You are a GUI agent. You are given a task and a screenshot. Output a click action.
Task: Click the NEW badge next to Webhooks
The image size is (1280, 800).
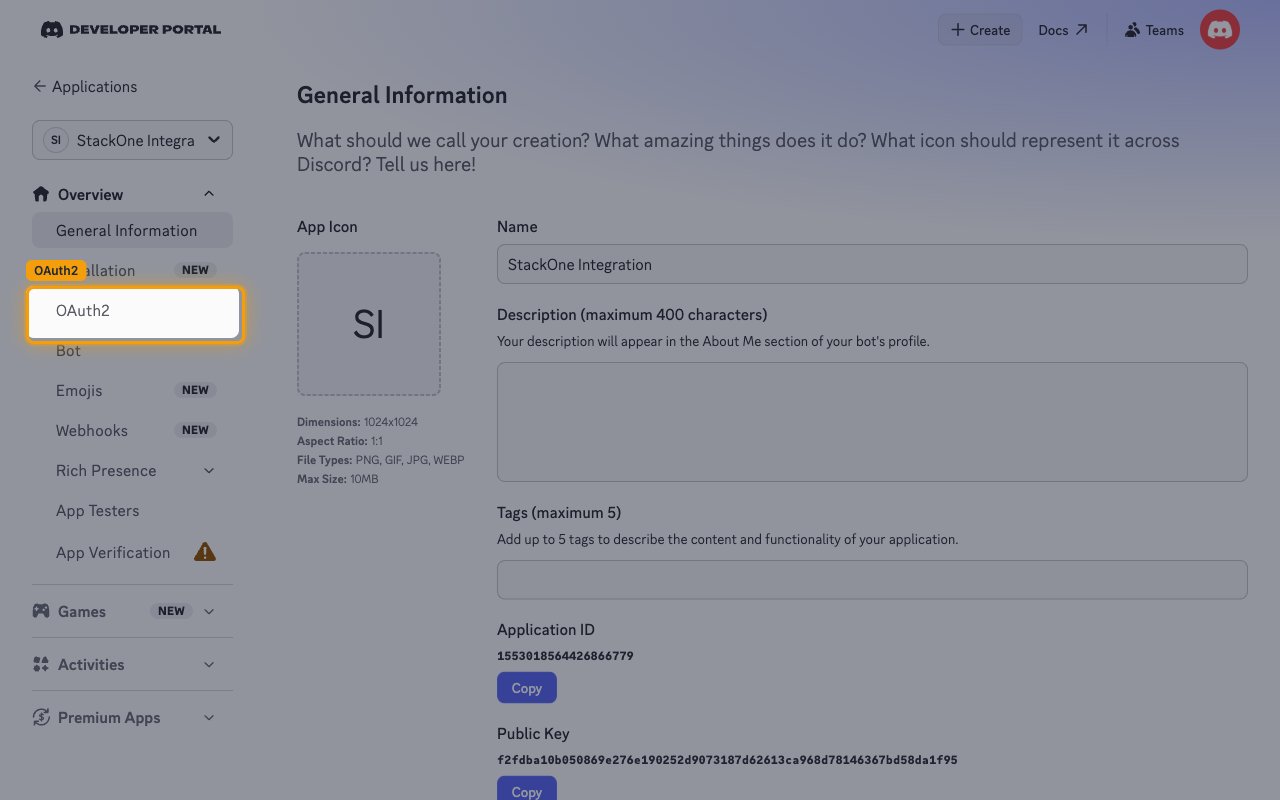click(195, 430)
